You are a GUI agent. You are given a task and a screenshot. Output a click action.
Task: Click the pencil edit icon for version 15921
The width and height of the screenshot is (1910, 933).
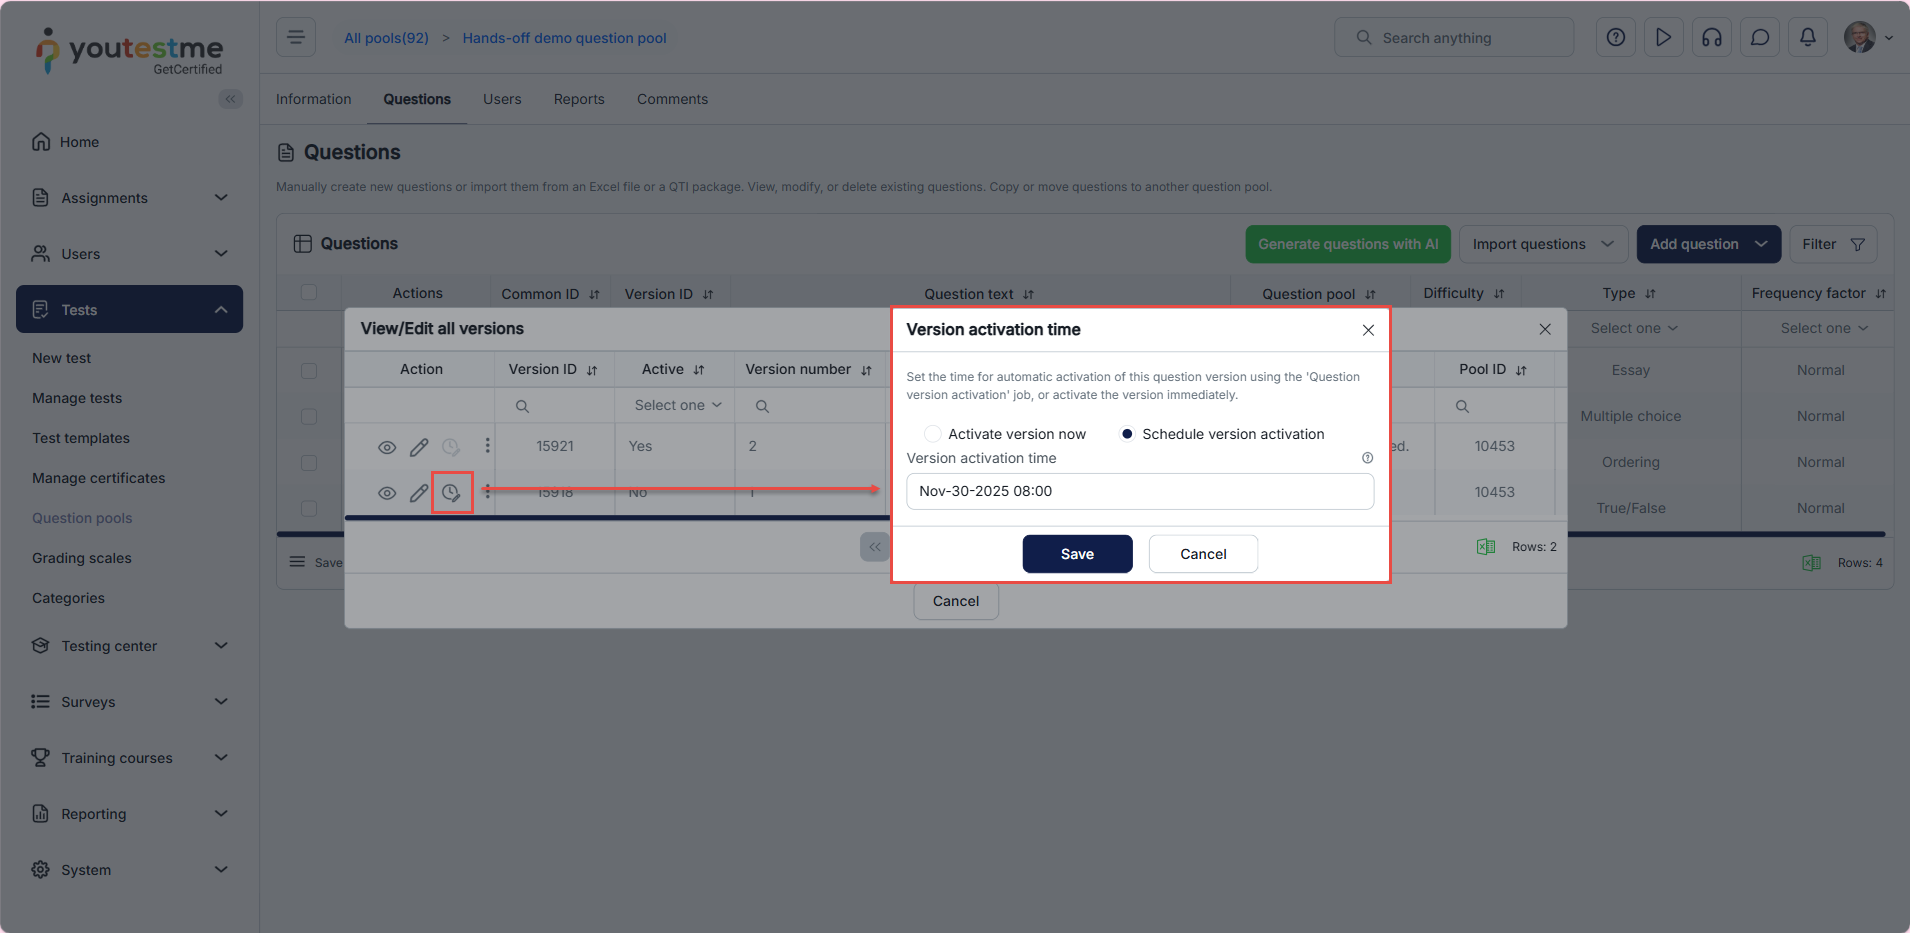pos(419,447)
